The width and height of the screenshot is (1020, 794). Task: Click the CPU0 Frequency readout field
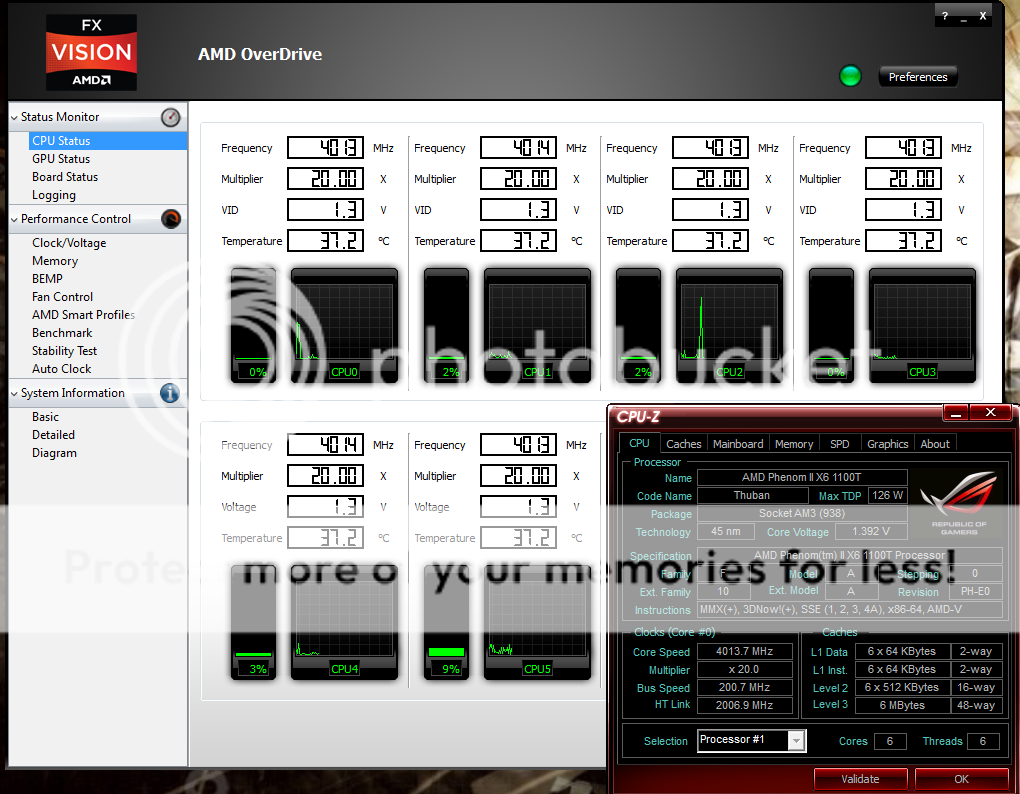(x=325, y=148)
